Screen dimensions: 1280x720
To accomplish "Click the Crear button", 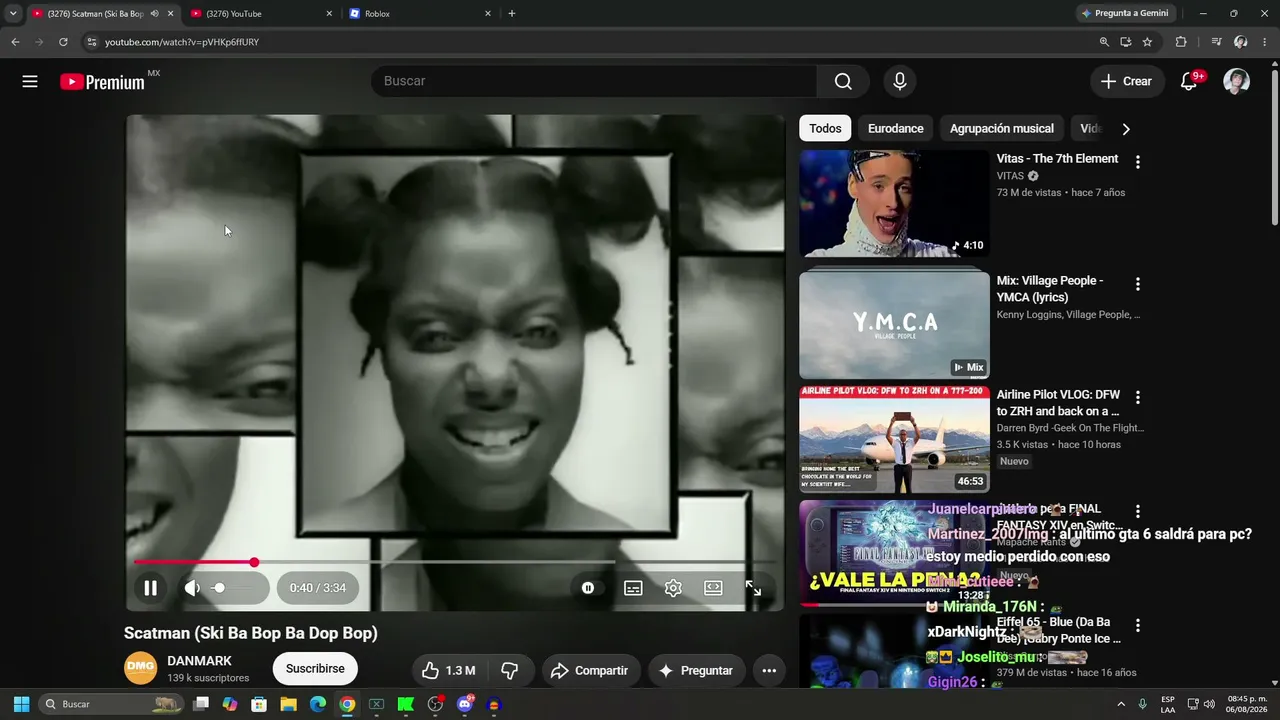I will point(1127,81).
